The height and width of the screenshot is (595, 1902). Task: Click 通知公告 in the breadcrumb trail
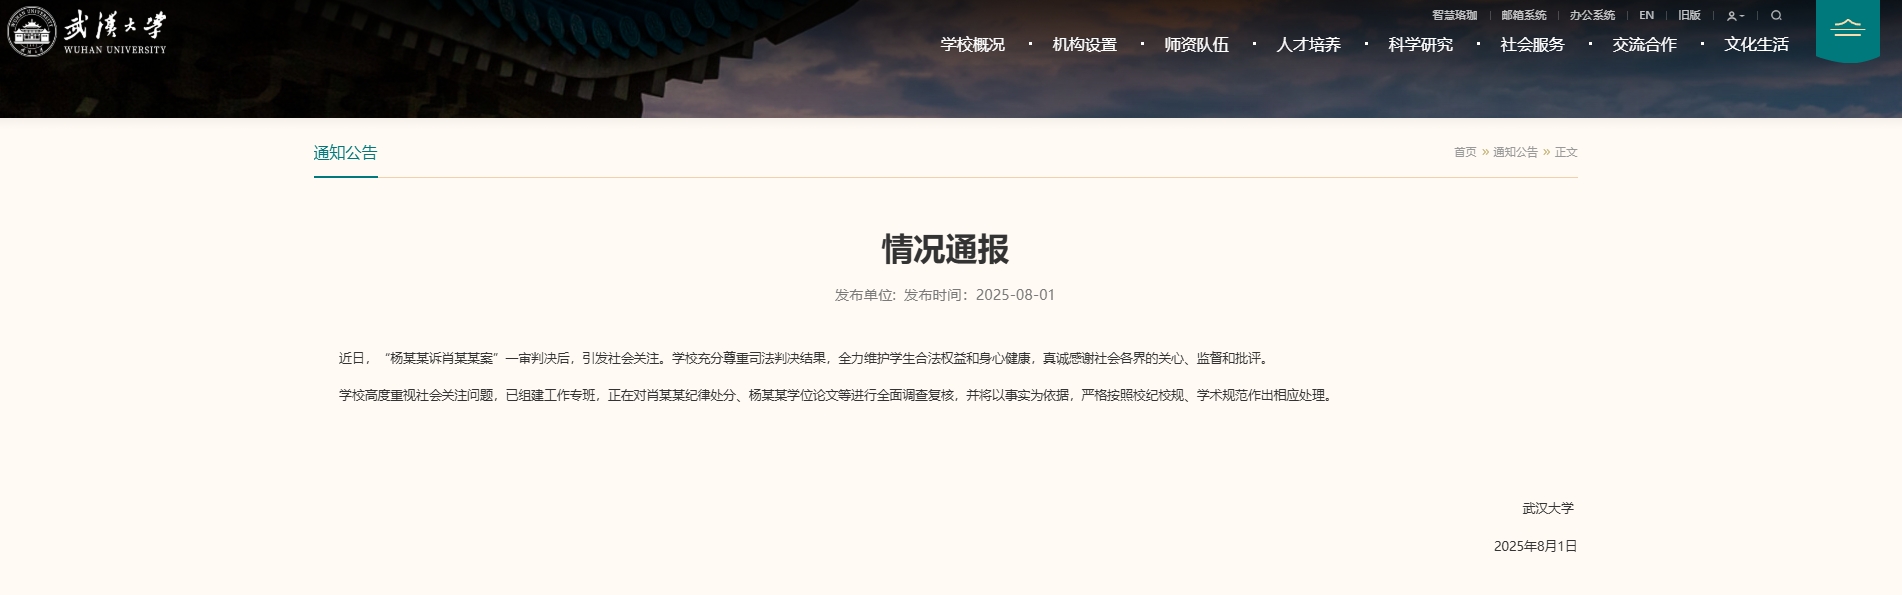click(1515, 152)
